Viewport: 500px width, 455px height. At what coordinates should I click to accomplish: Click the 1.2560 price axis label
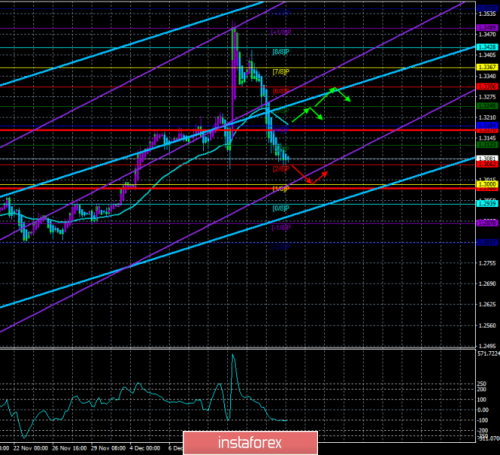point(487,326)
